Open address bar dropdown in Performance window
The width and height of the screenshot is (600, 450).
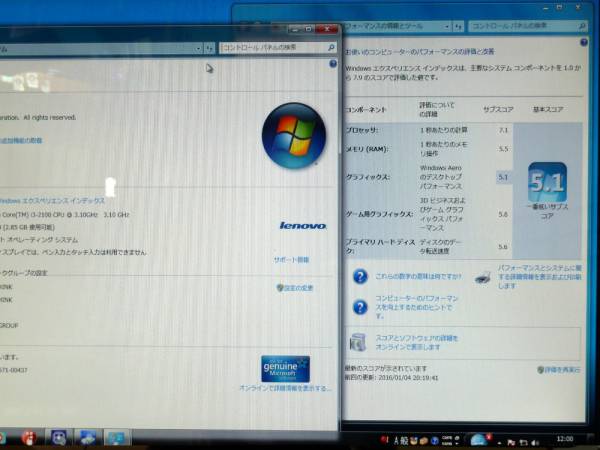click(x=447, y=26)
